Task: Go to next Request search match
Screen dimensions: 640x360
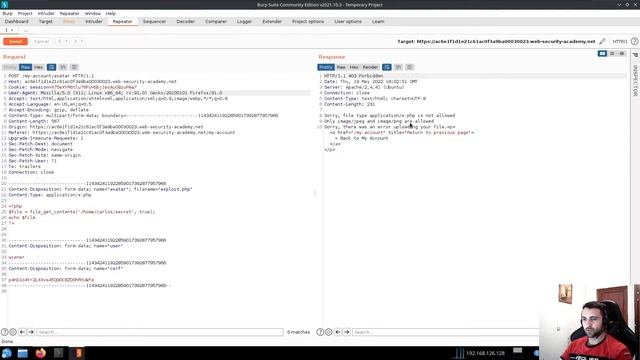Action: click(31, 332)
